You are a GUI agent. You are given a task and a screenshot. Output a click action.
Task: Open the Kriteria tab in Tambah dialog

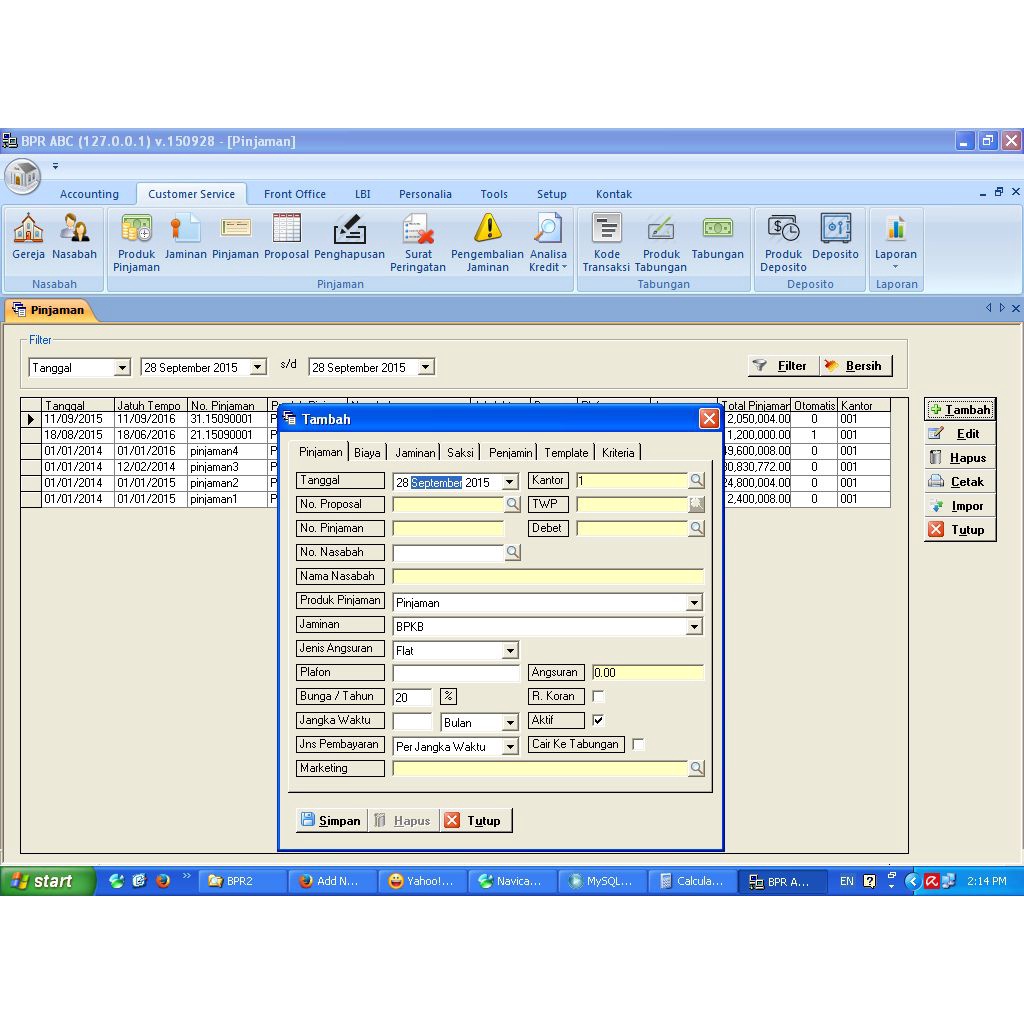tap(618, 453)
